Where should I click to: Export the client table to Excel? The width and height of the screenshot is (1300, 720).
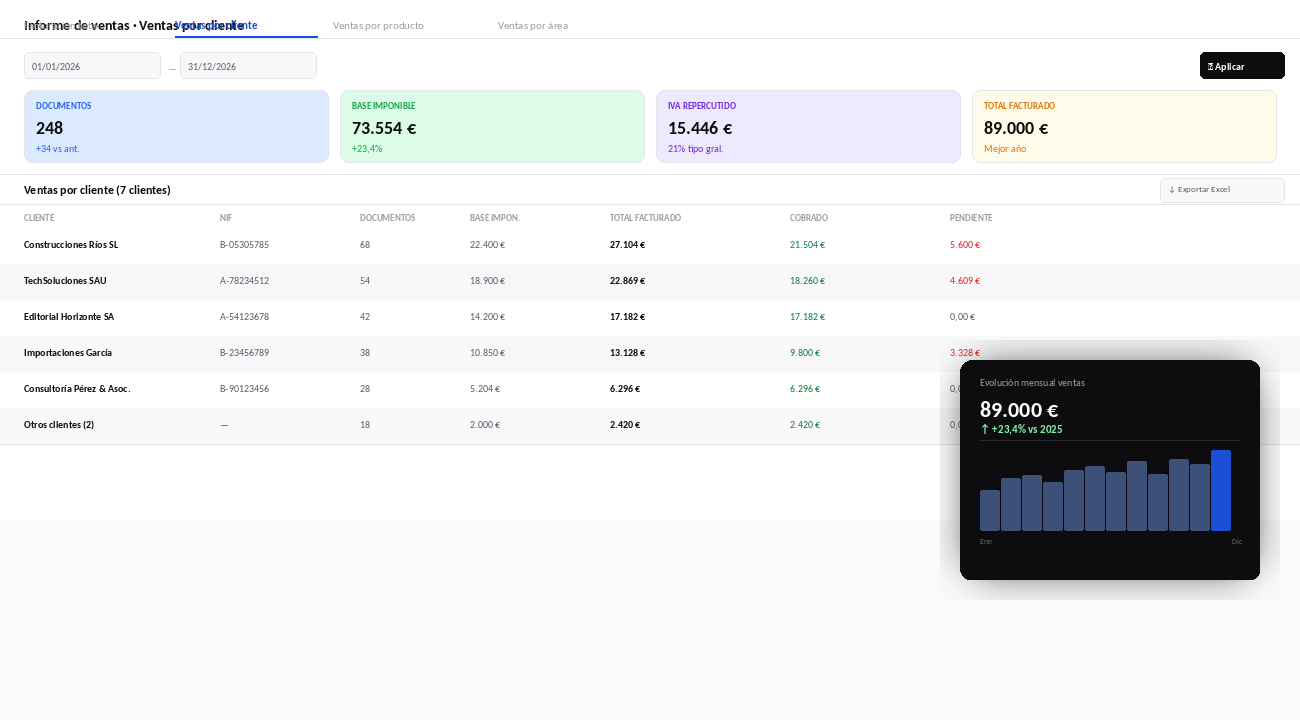1222,190
